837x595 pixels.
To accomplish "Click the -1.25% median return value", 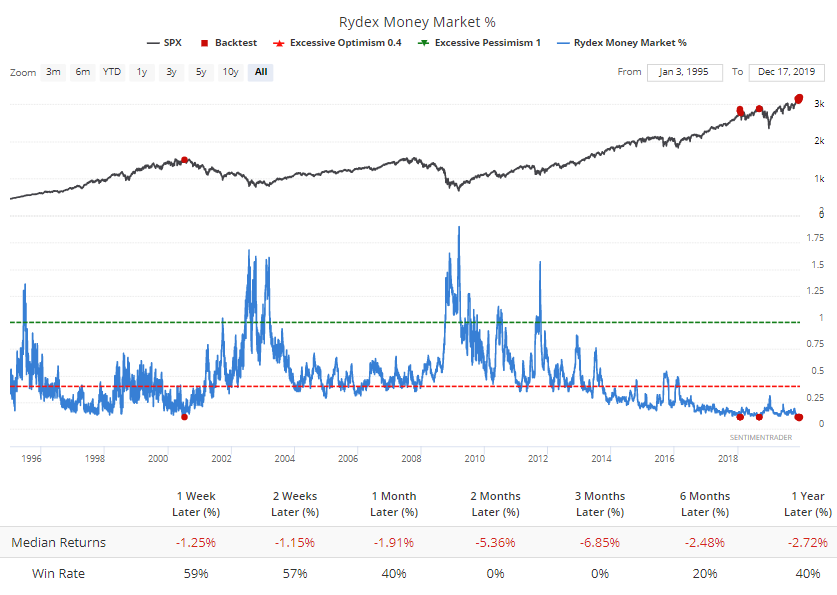I will [196, 543].
